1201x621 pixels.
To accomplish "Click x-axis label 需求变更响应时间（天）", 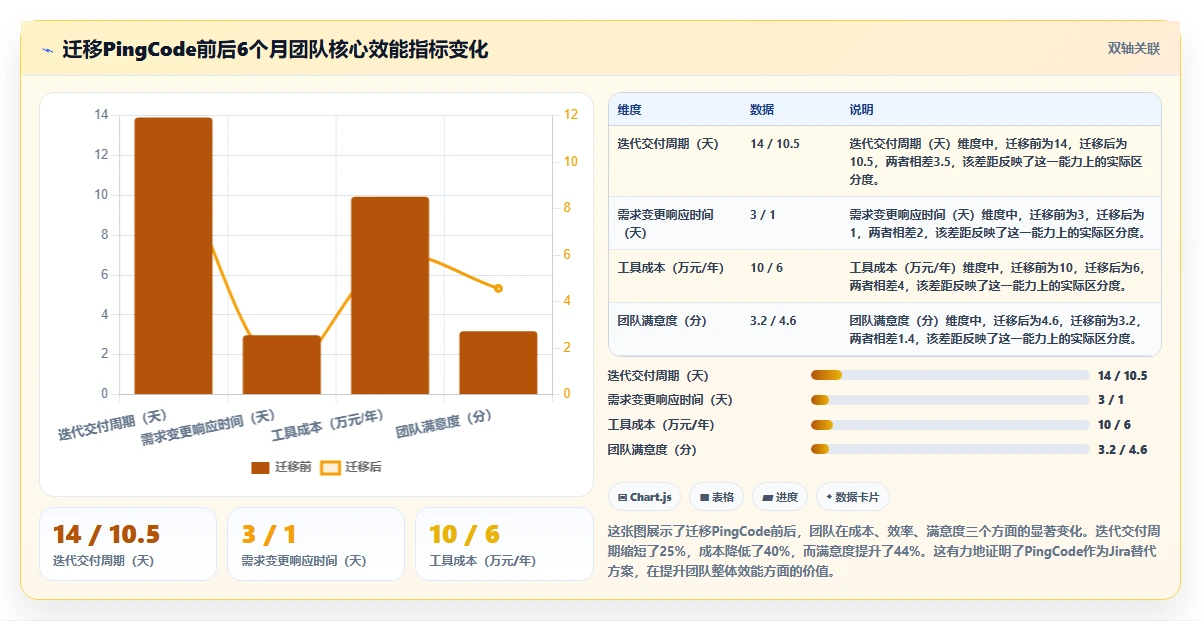I will click(208, 427).
